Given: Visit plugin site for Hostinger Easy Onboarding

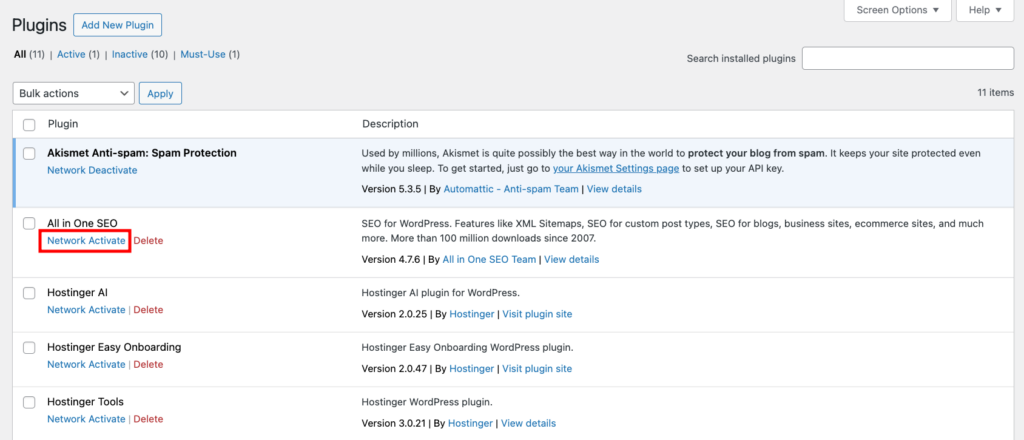Looking at the screenshot, I should [x=537, y=368].
